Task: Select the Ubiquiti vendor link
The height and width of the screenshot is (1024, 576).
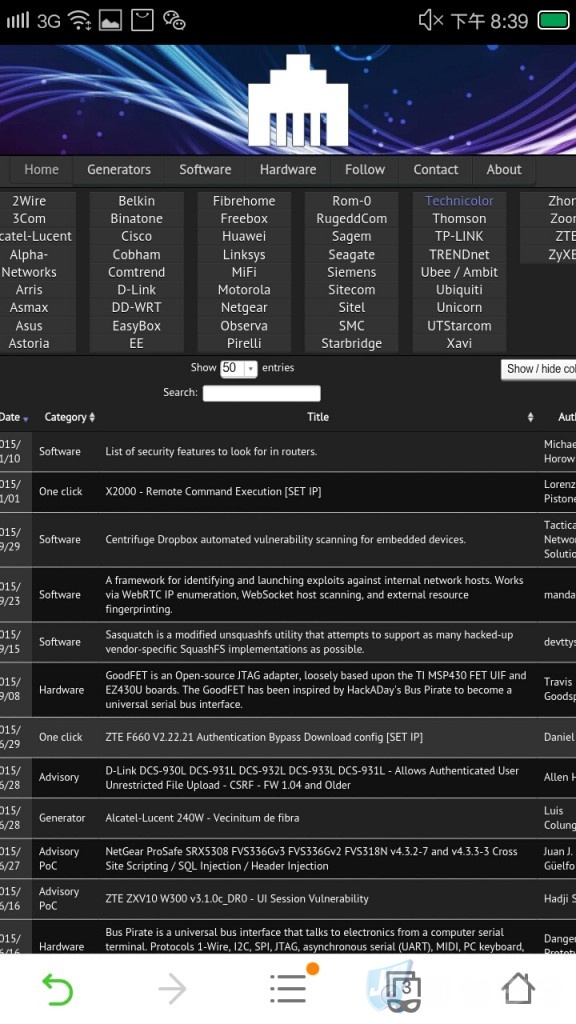Action: tap(459, 290)
